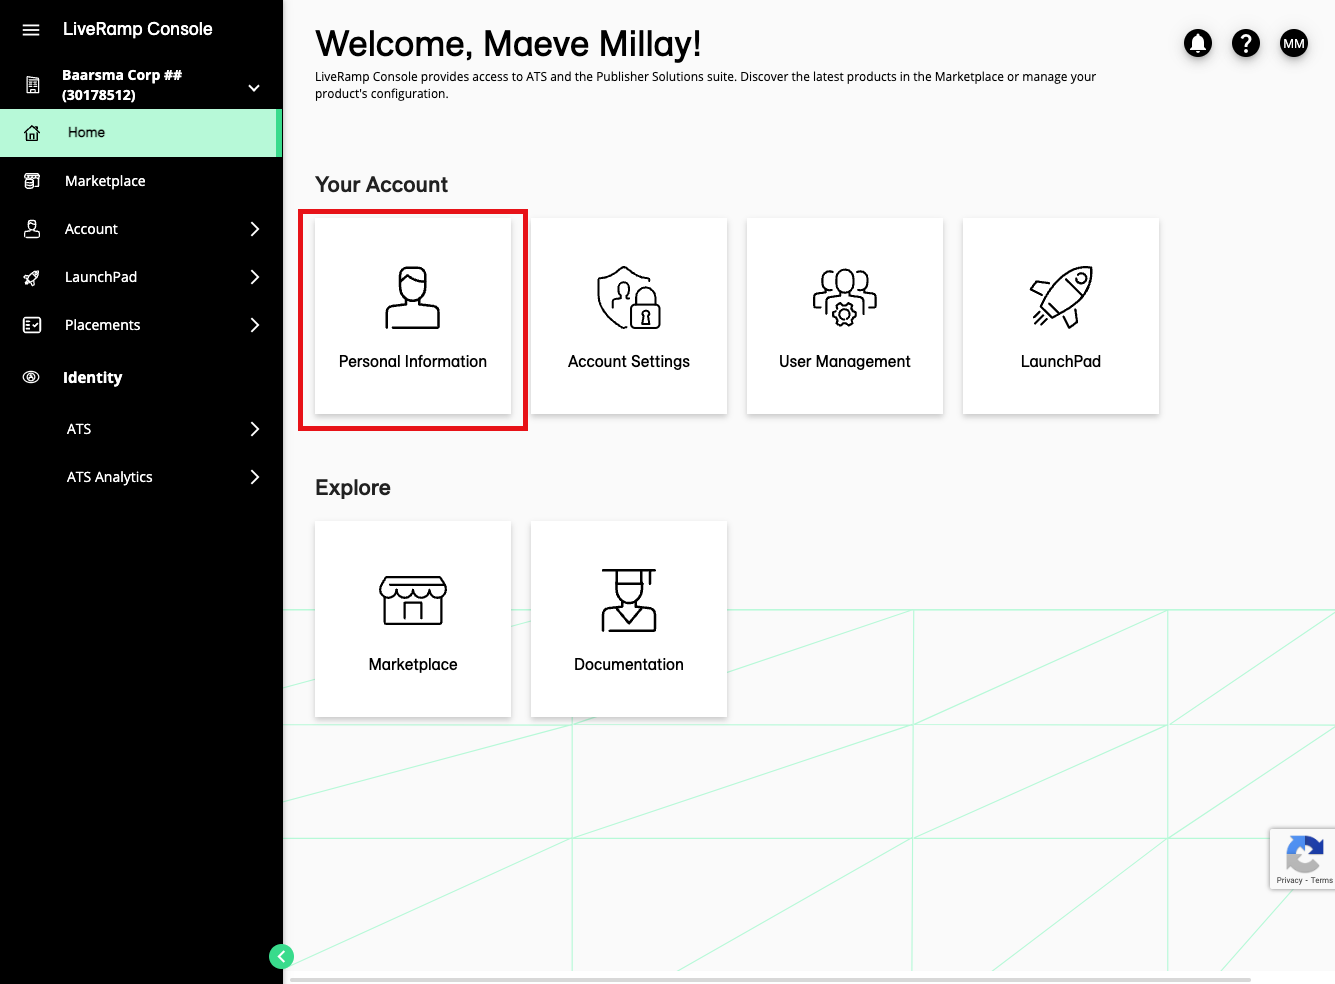Expand the LaunchPad submenu chevron
The width and height of the screenshot is (1335, 984).
tap(255, 277)
